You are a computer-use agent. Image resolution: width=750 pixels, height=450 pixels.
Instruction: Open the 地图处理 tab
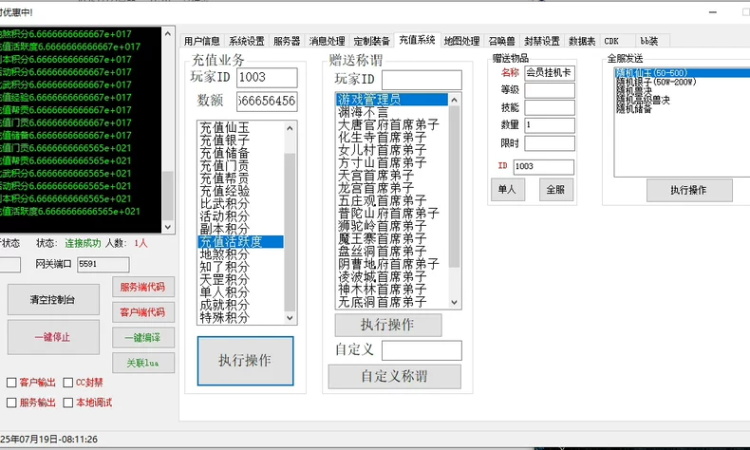pos(461,41)
